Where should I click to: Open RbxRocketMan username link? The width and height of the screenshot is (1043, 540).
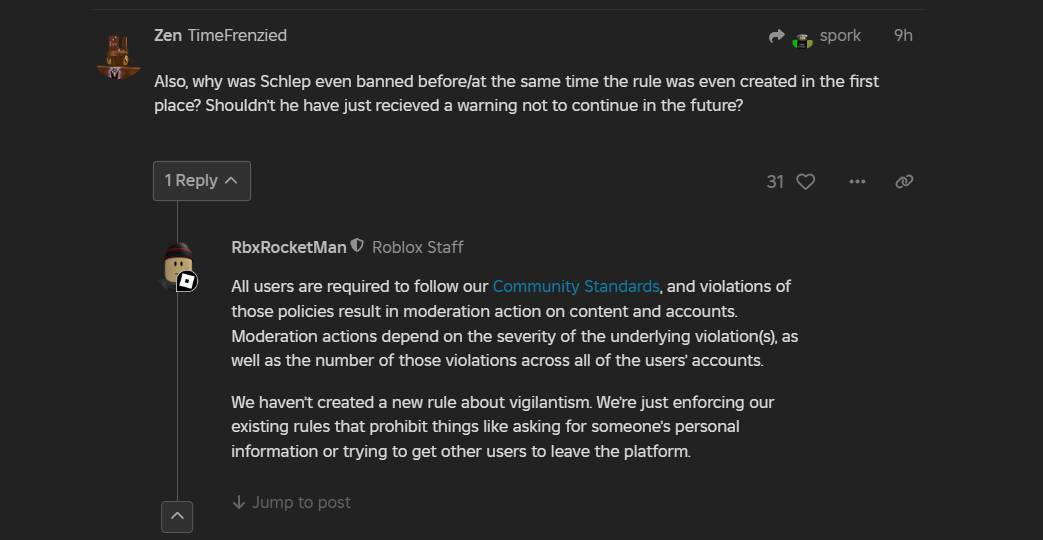[289, 247]
